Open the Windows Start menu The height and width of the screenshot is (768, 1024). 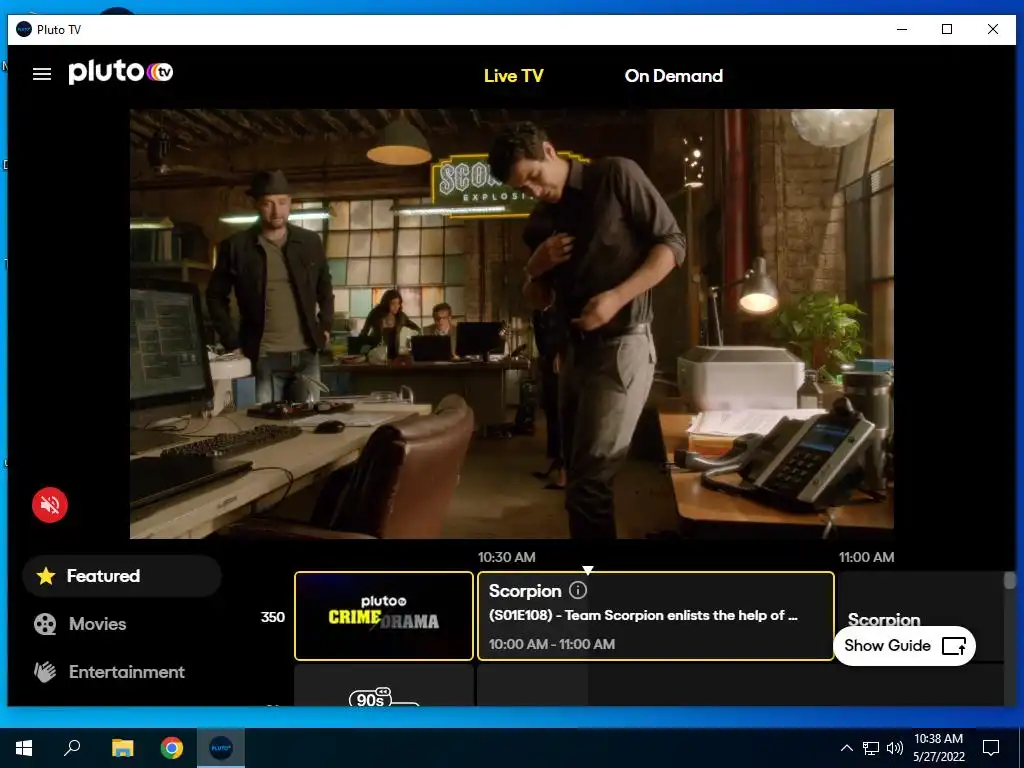point(24,748)
